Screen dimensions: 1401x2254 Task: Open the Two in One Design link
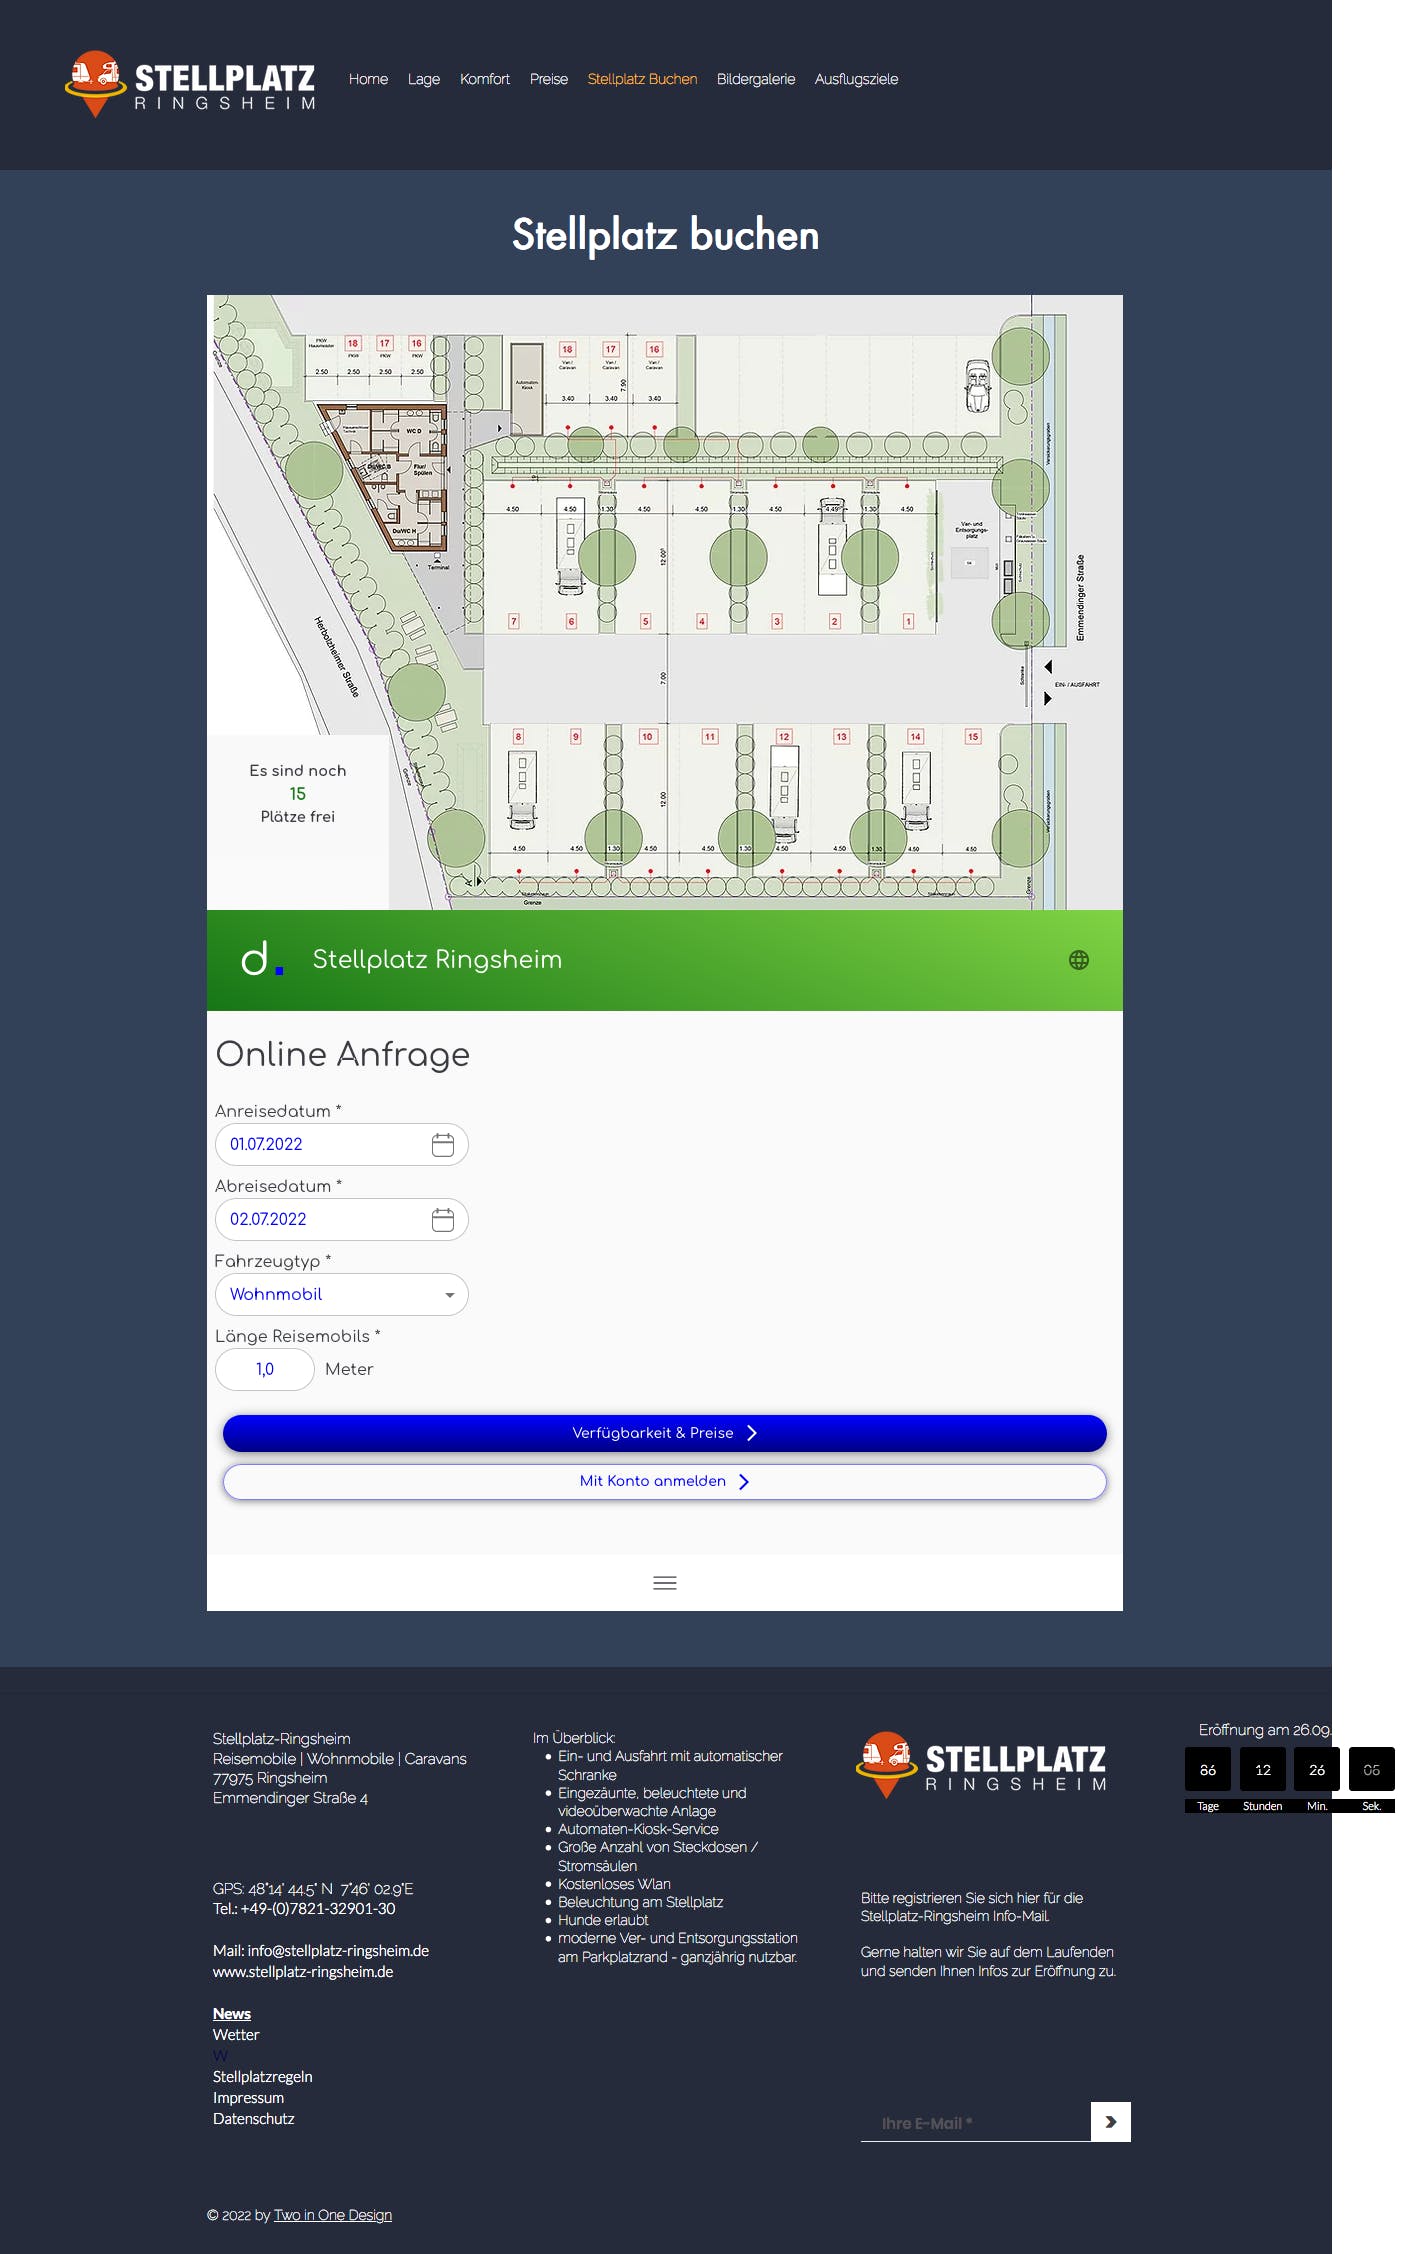[x=333, y=2215]
